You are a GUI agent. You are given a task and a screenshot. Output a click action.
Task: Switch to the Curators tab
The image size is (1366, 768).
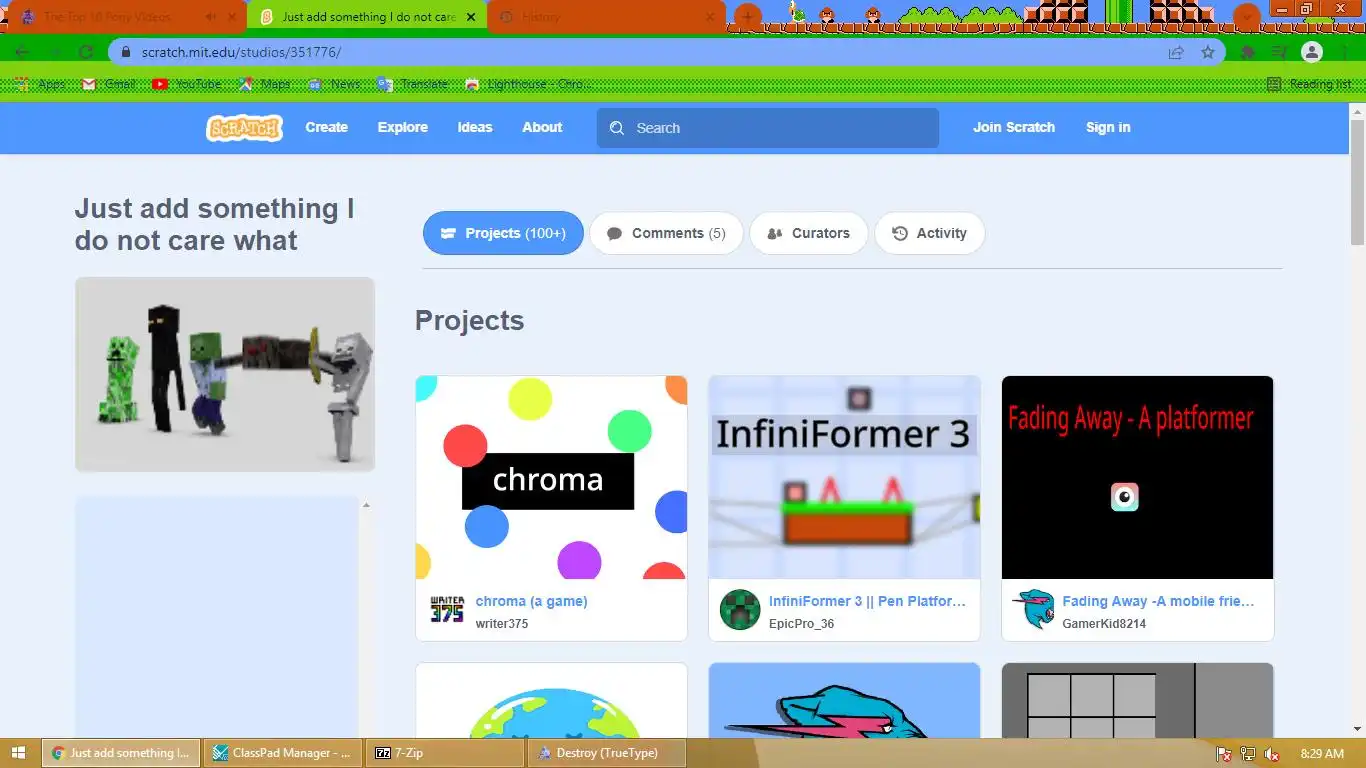(x=808, y=233)
